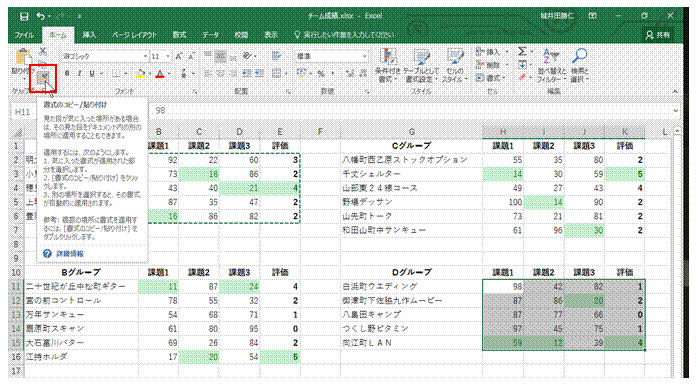Toggle Middle Align button
Viewport: 698px width, 384px height.
tap(220, 56)
